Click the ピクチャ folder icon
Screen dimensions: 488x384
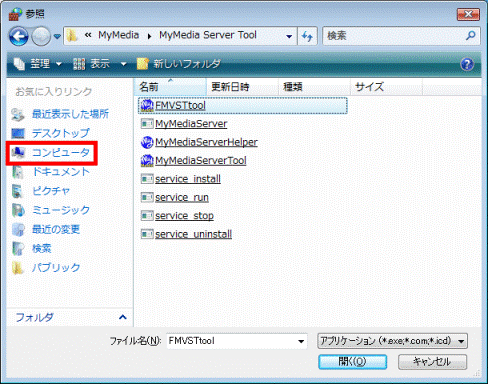click(x=18, y=191)
